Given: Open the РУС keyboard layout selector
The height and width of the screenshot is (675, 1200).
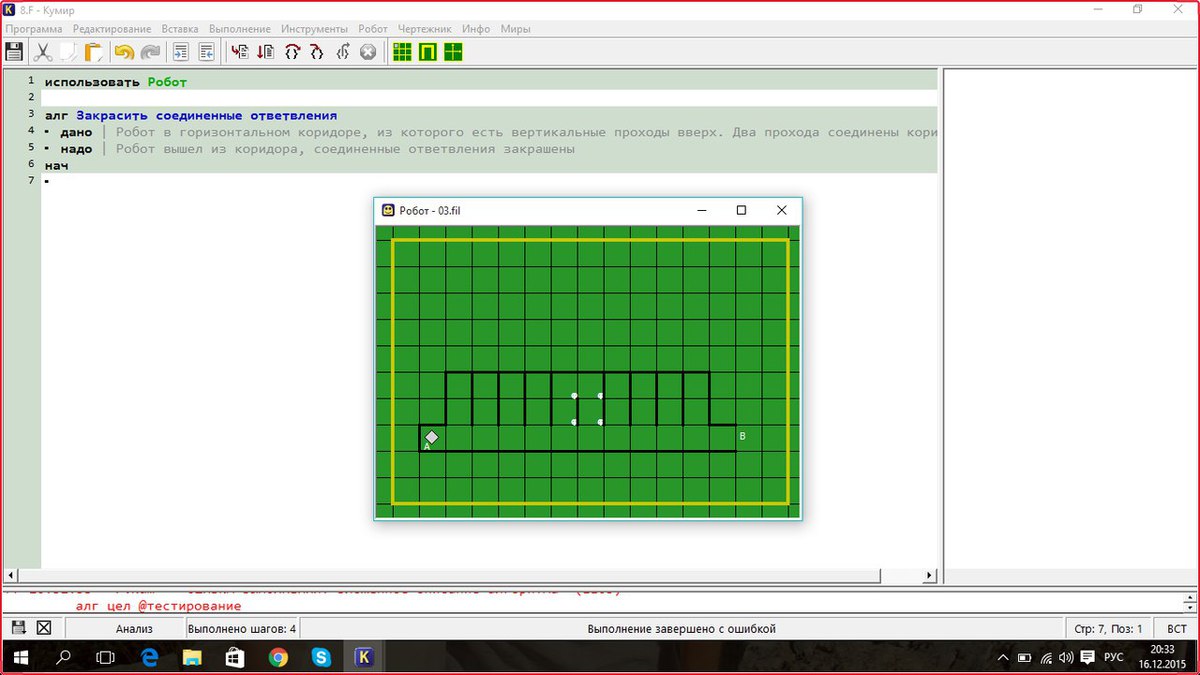Looking at the screenshot, I should pyautogui.click(x=1113, y=657).
